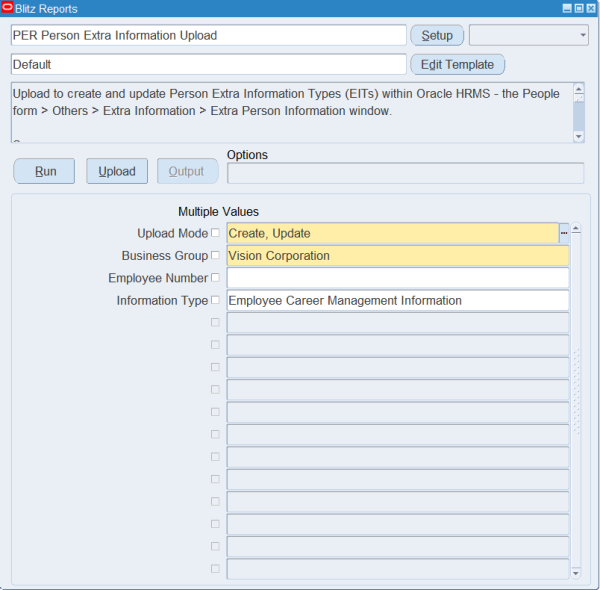The width and height of the screenshot is (600, 590).
Task: Click the parameters scrollbar's down arrow
Action: [576, 573]
